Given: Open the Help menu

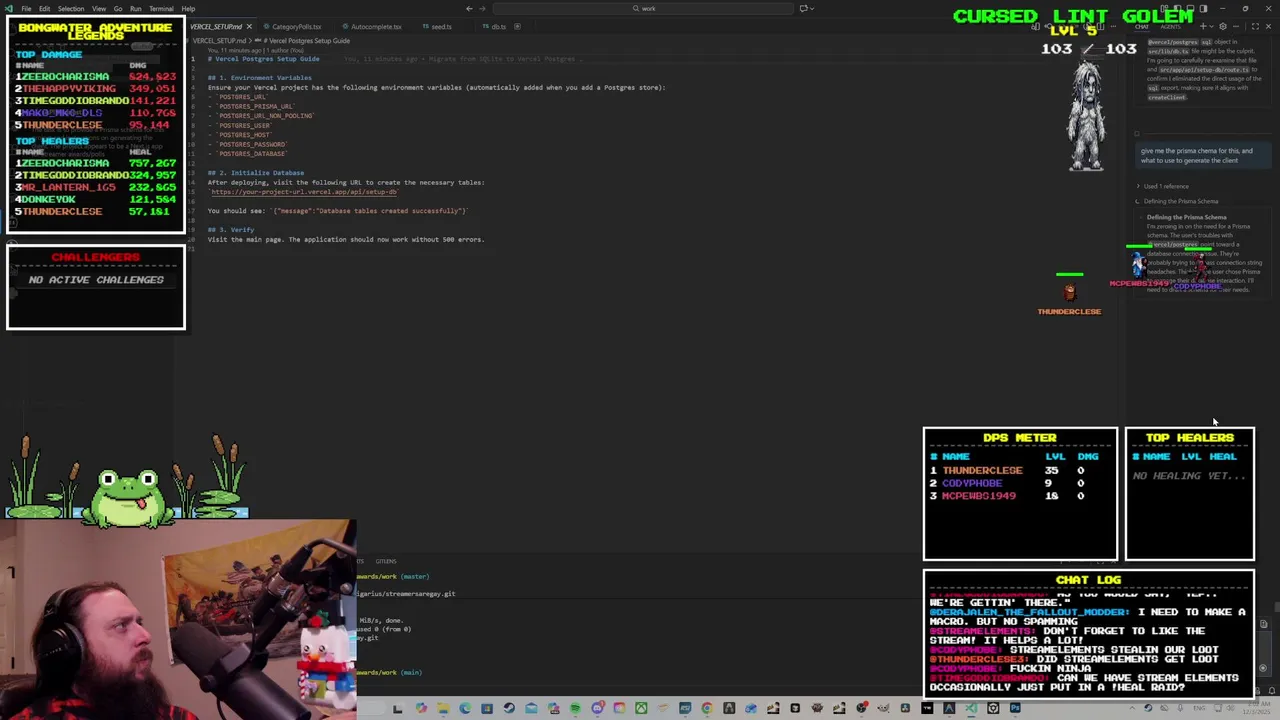Looking at the screenshot, I should click(x=188, y=8).
